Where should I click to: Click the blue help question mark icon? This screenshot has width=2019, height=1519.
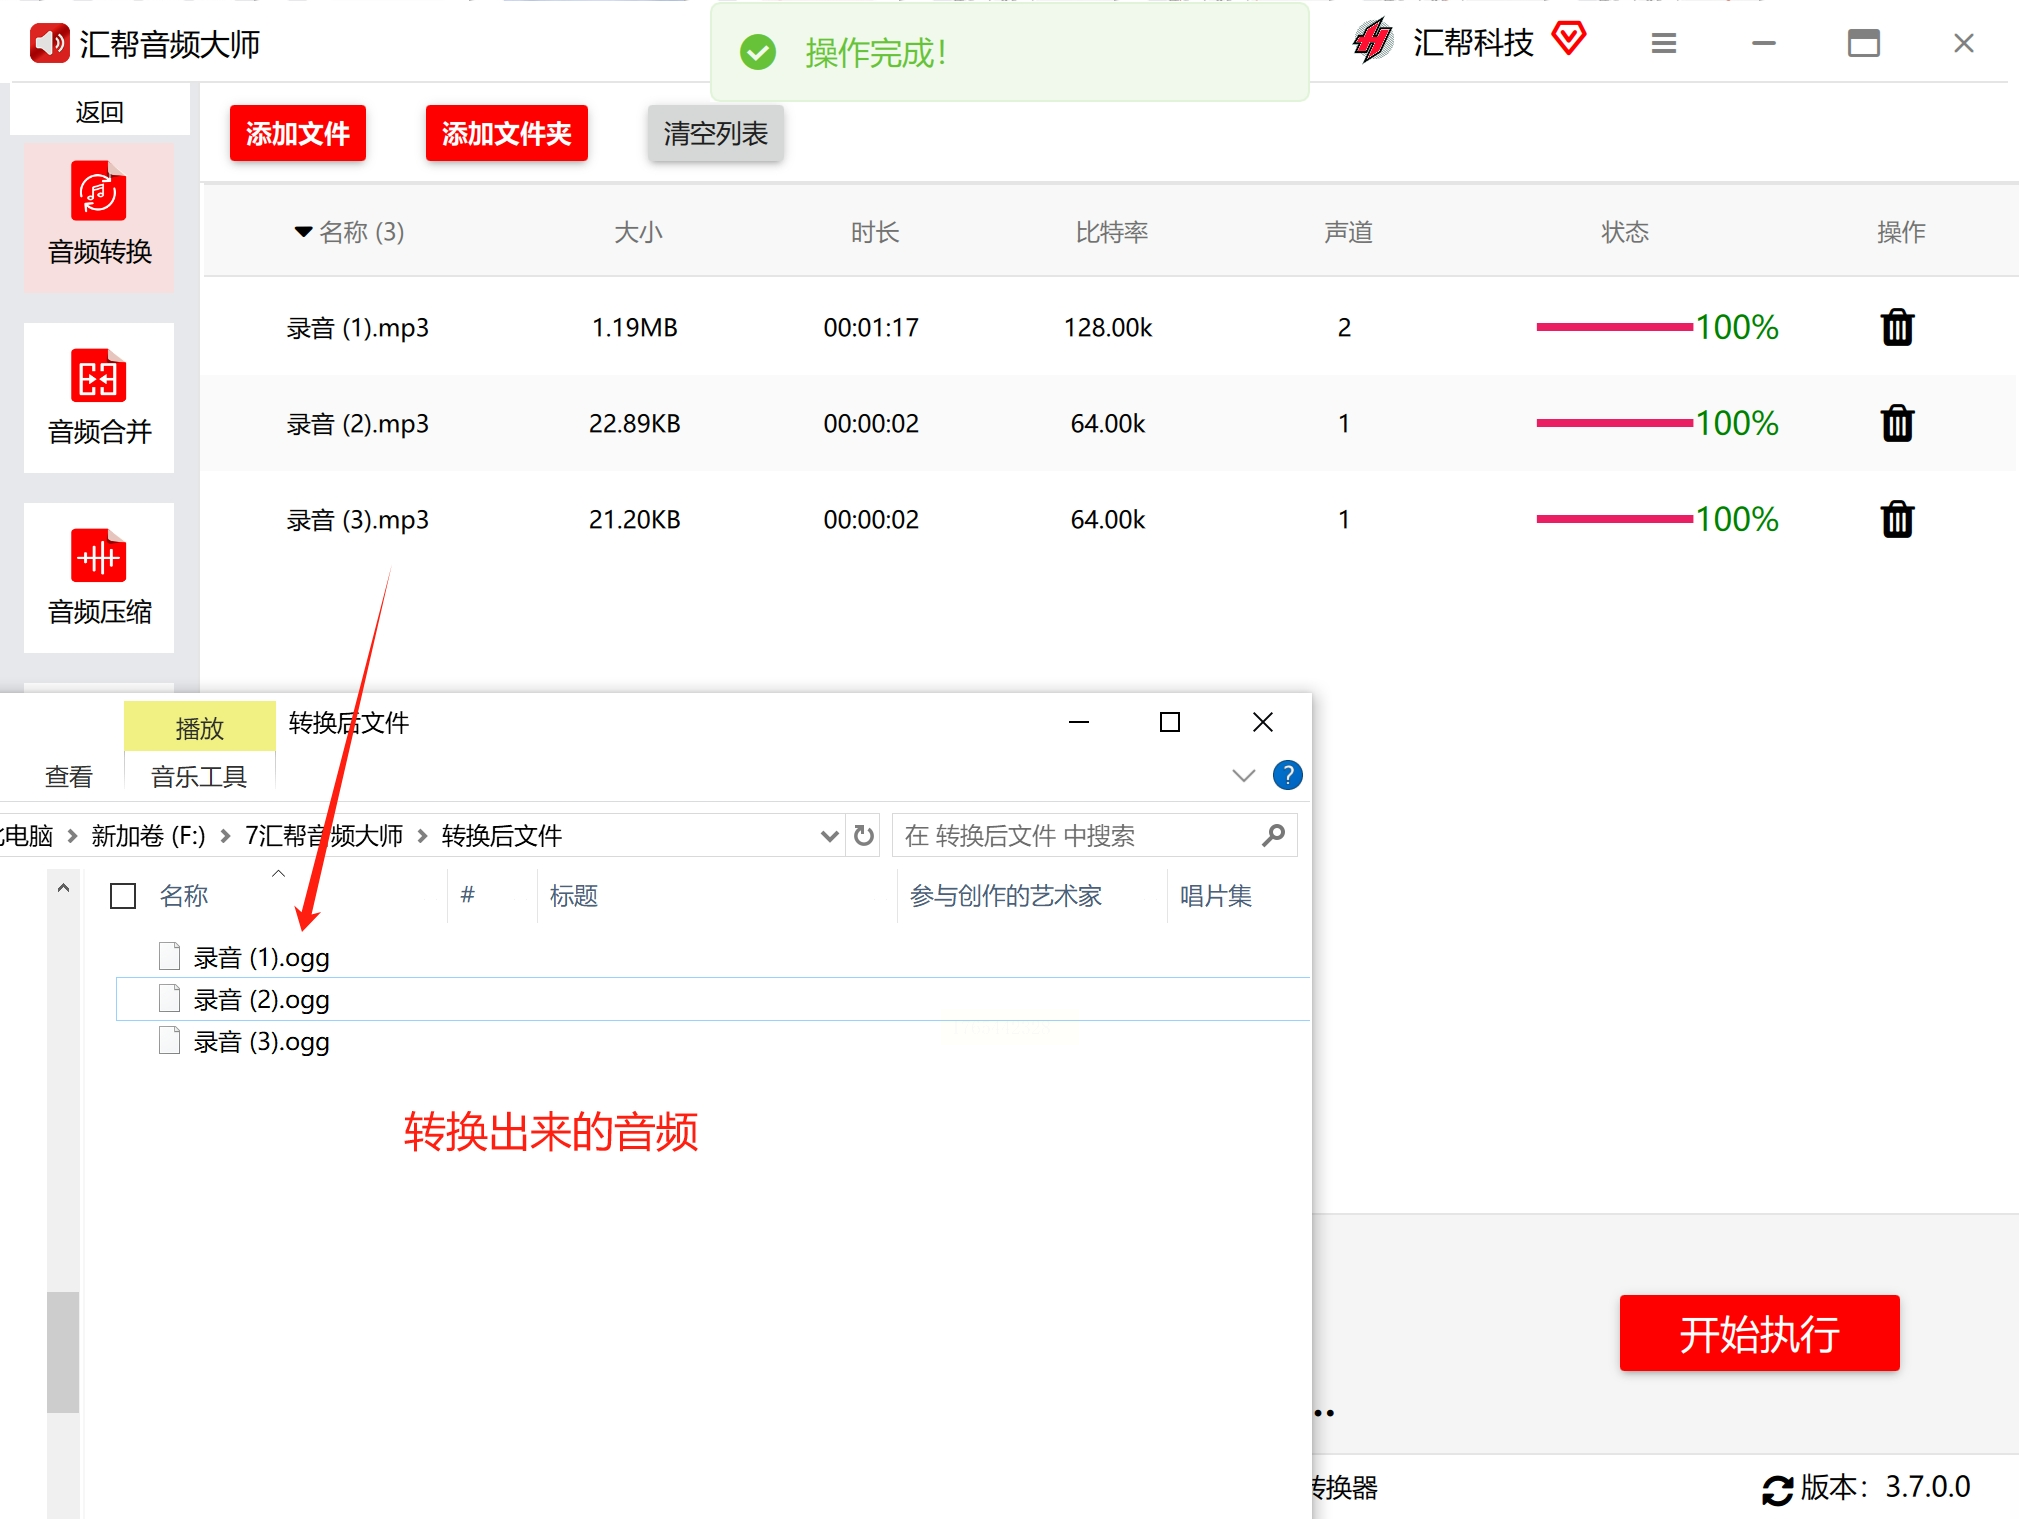(x=1287, y=775)
